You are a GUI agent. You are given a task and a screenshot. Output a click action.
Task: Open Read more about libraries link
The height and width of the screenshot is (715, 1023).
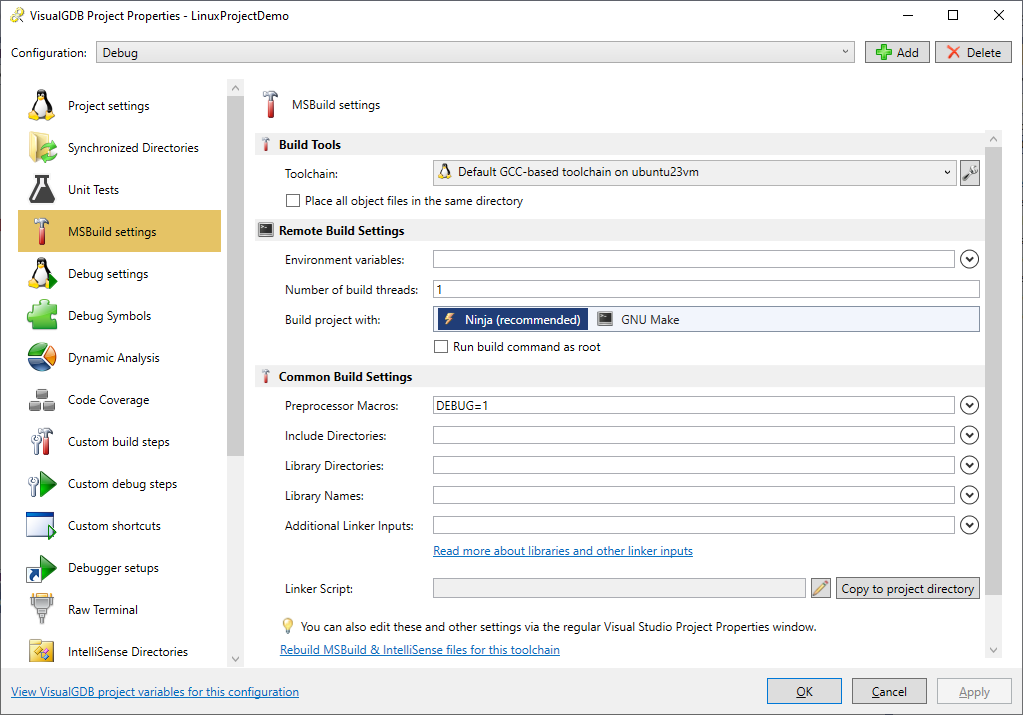click(563, 551)
